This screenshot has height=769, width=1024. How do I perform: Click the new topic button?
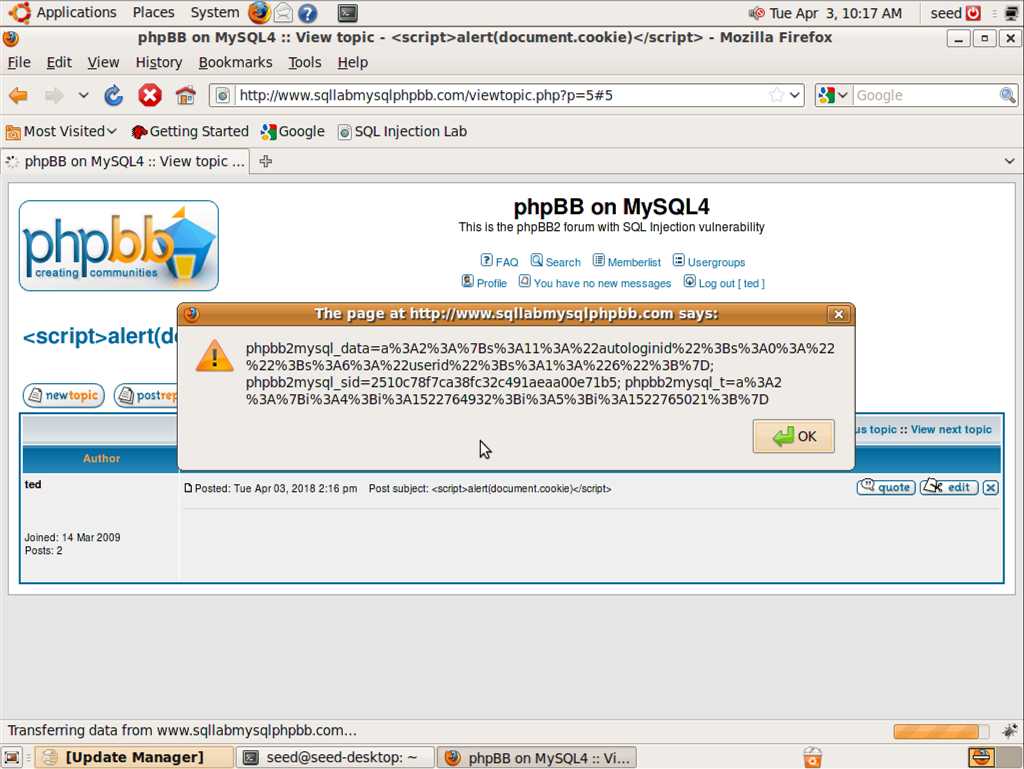64,396
